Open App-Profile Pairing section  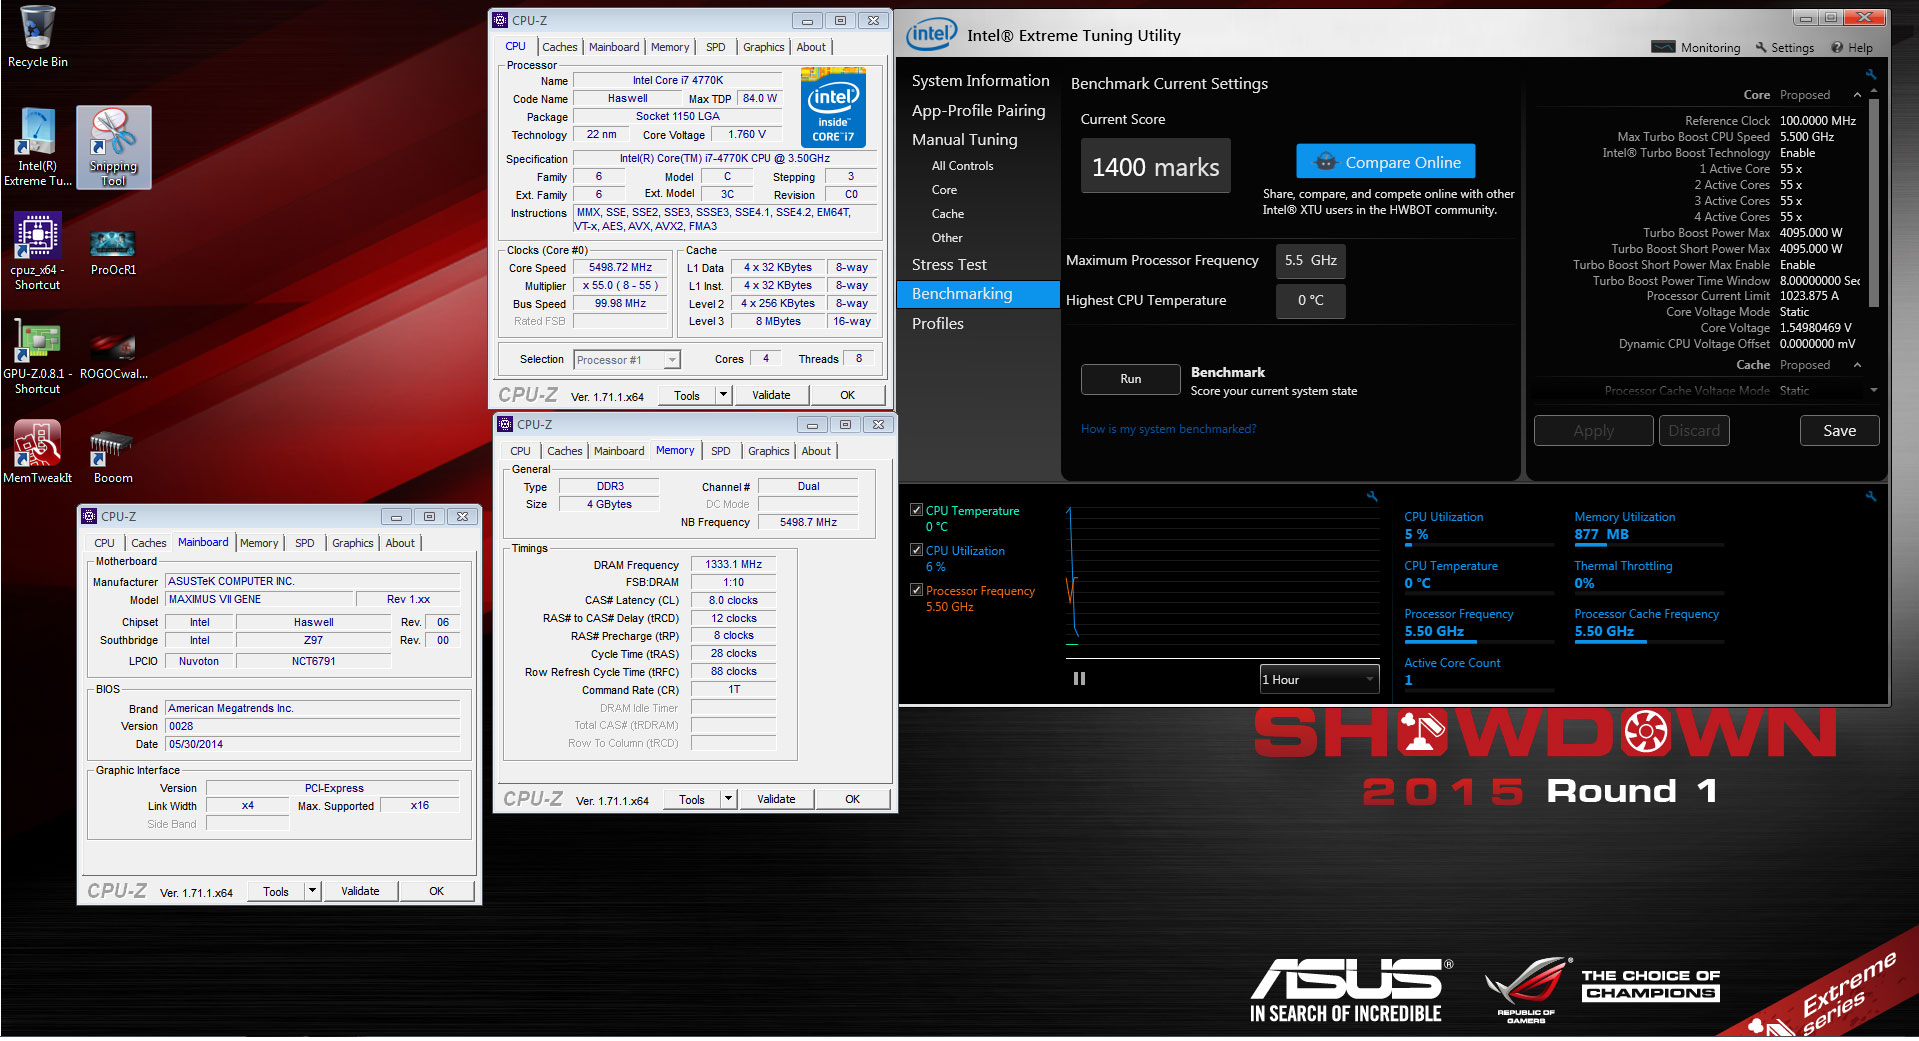coord(980,110)
